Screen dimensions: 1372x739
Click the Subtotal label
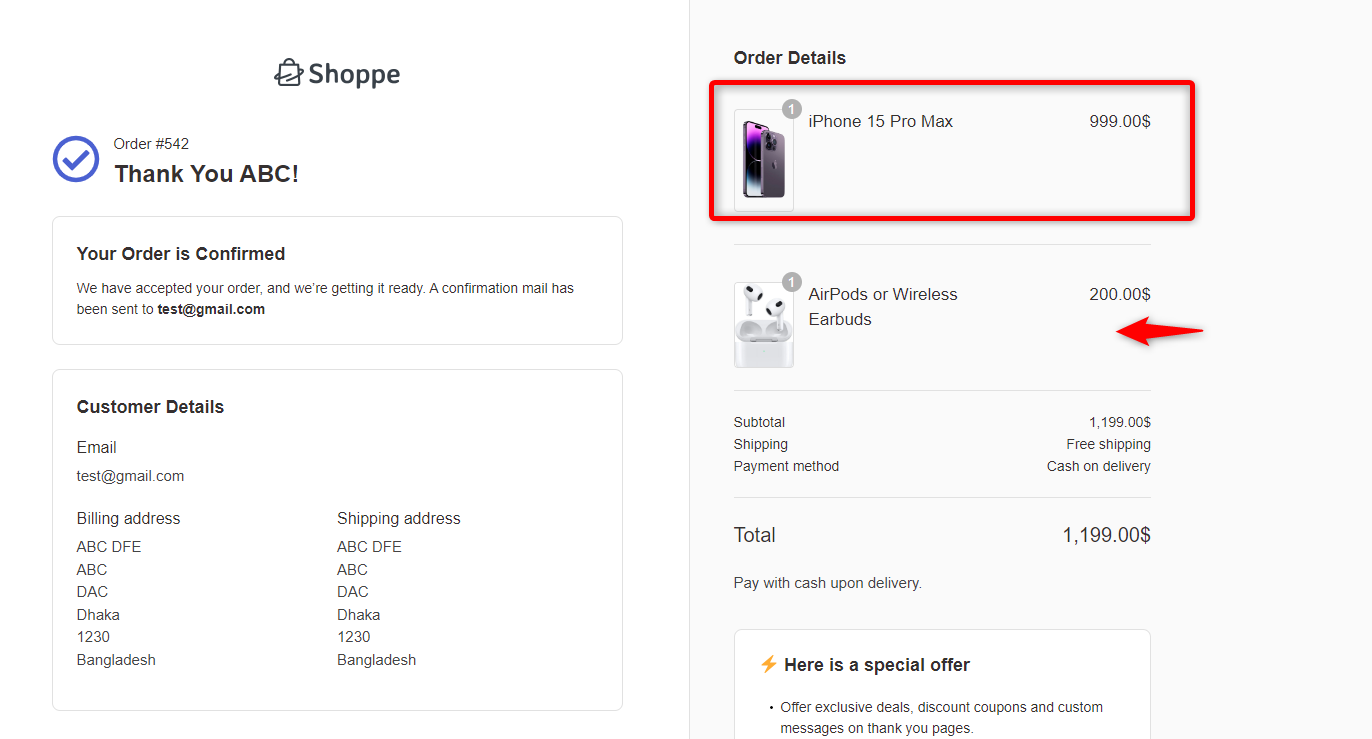(x=759, y=422)
